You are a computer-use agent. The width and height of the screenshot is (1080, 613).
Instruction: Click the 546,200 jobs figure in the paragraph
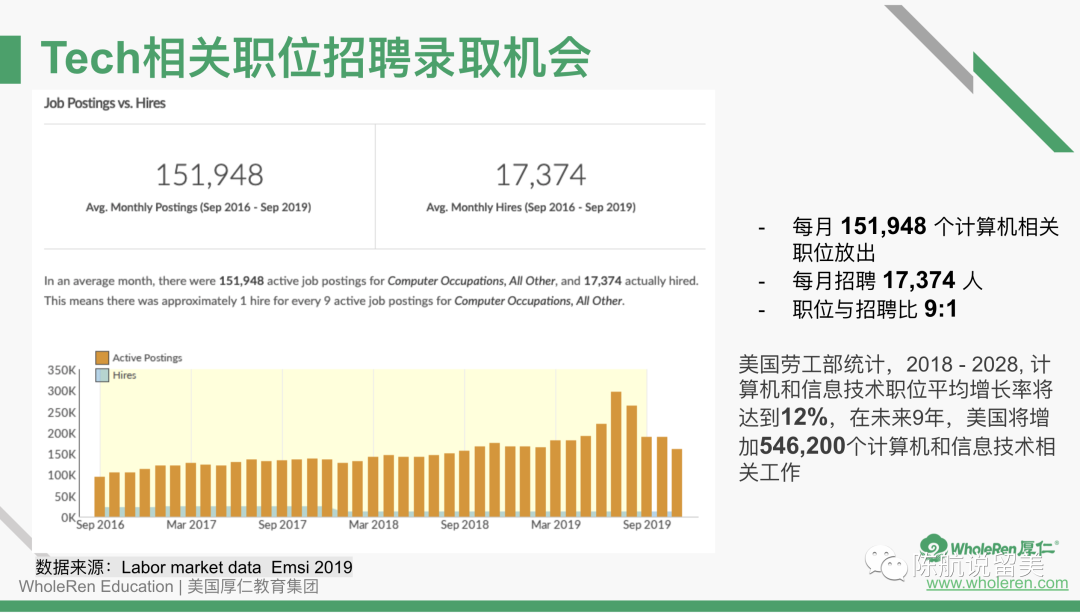[803, 446]
